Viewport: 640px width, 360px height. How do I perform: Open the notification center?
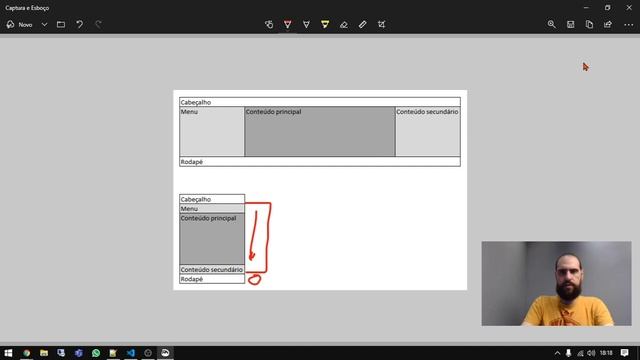[x=624, y=353]
